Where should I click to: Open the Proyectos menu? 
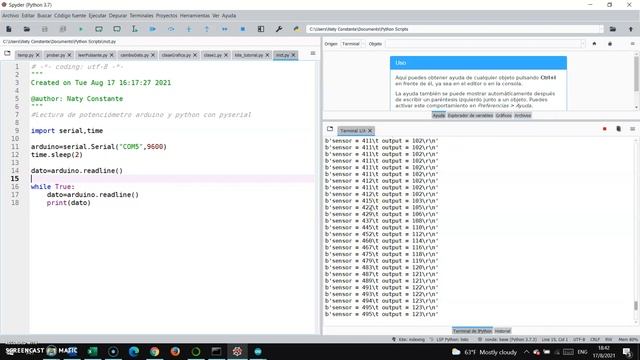(167, 16)
